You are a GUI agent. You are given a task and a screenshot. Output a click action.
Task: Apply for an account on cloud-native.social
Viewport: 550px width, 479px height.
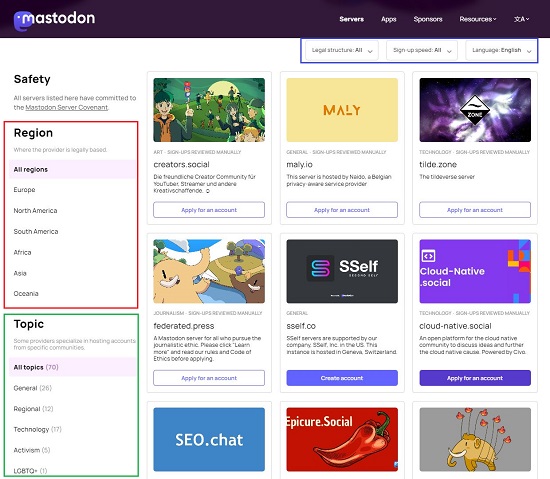(x=475, y=378)
